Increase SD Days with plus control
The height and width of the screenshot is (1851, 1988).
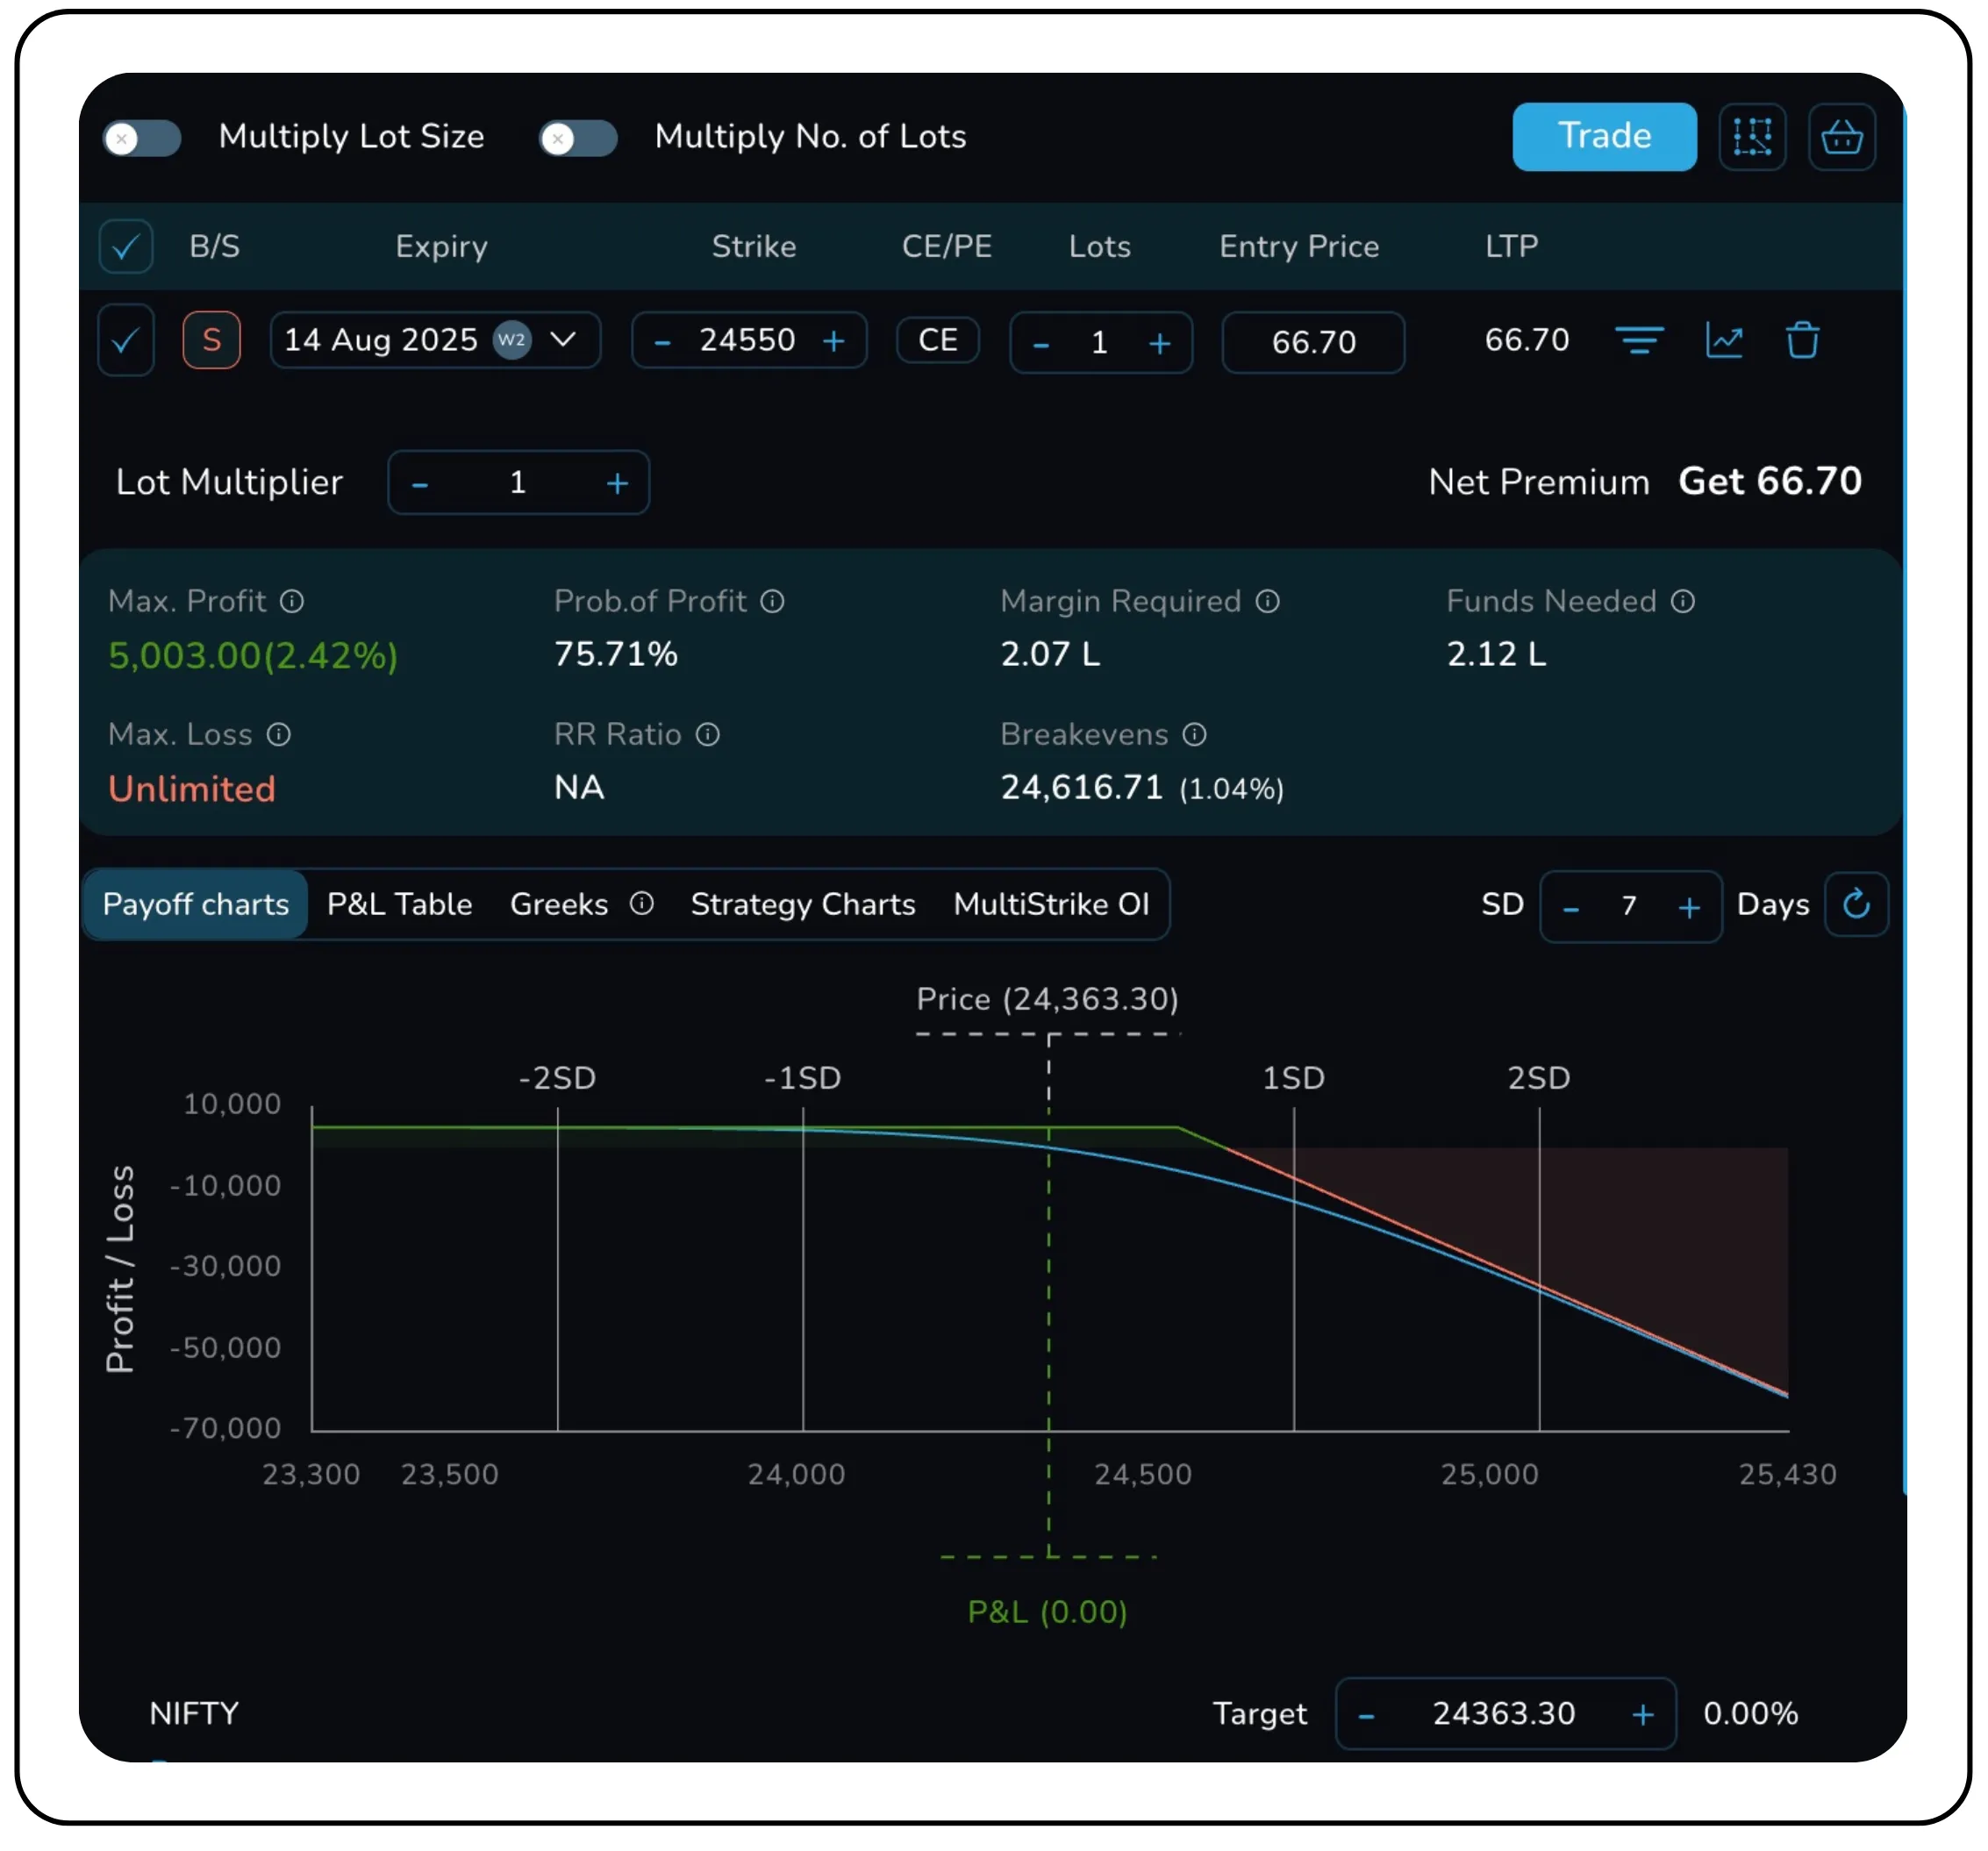coord(1688,907)
